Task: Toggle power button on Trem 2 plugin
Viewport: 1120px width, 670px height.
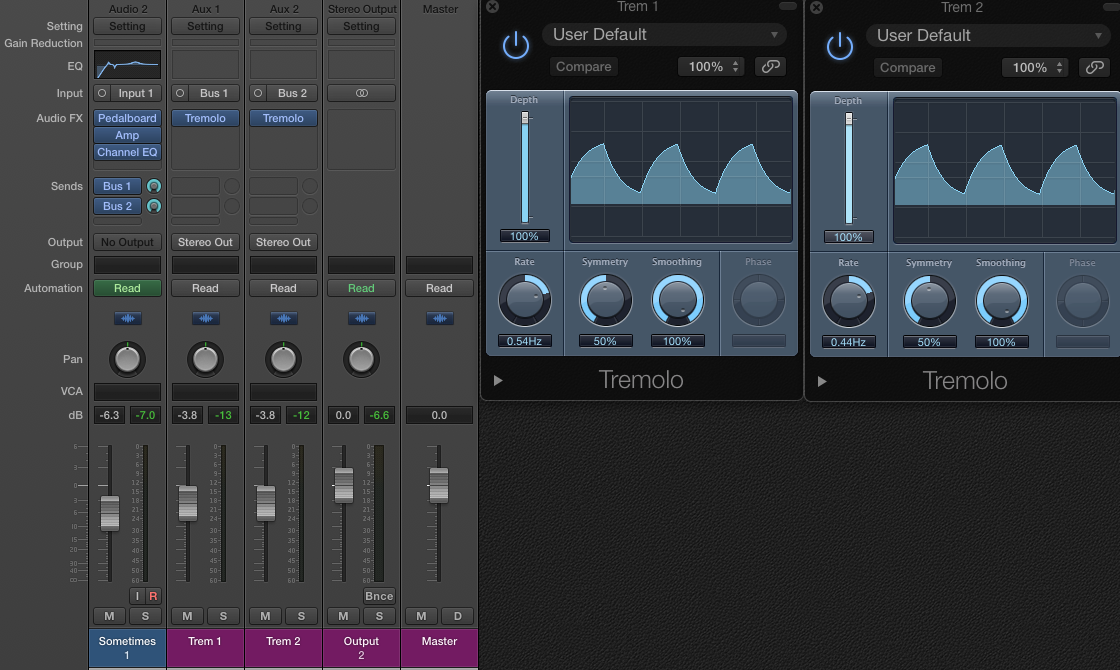Action: point(839,46)
